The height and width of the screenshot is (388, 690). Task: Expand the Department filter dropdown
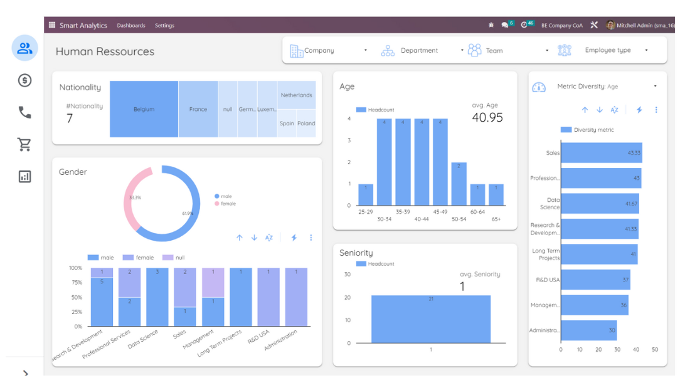tap(422, 51)
